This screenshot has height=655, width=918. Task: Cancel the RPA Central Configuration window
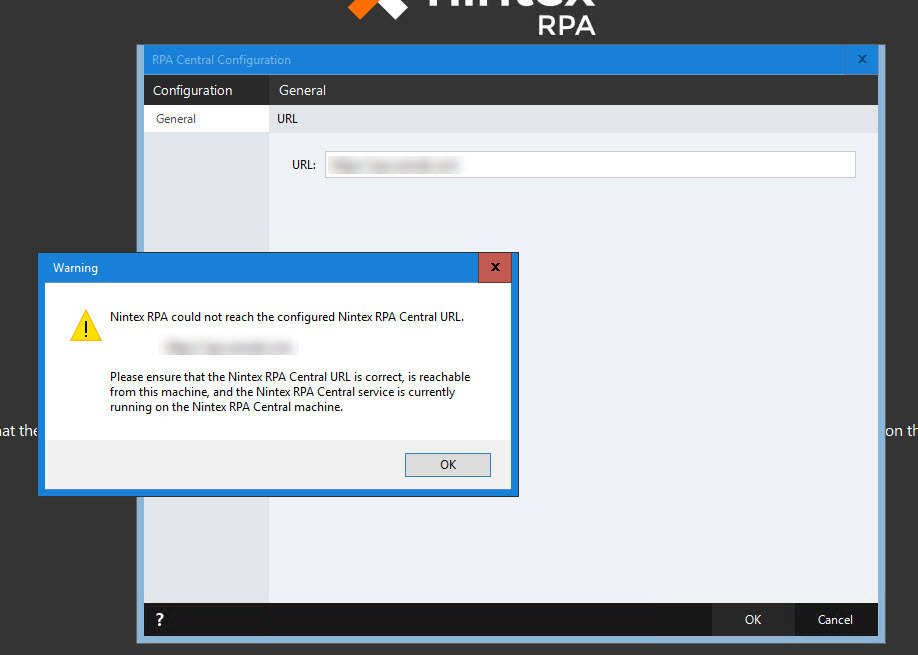pos(835,619)
